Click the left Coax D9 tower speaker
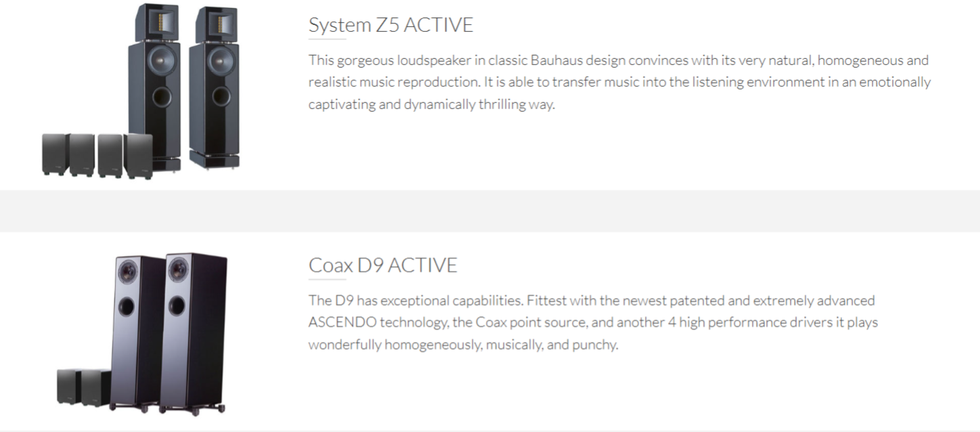This screenshot has height=432, width=980. click(x=136, y=333)
